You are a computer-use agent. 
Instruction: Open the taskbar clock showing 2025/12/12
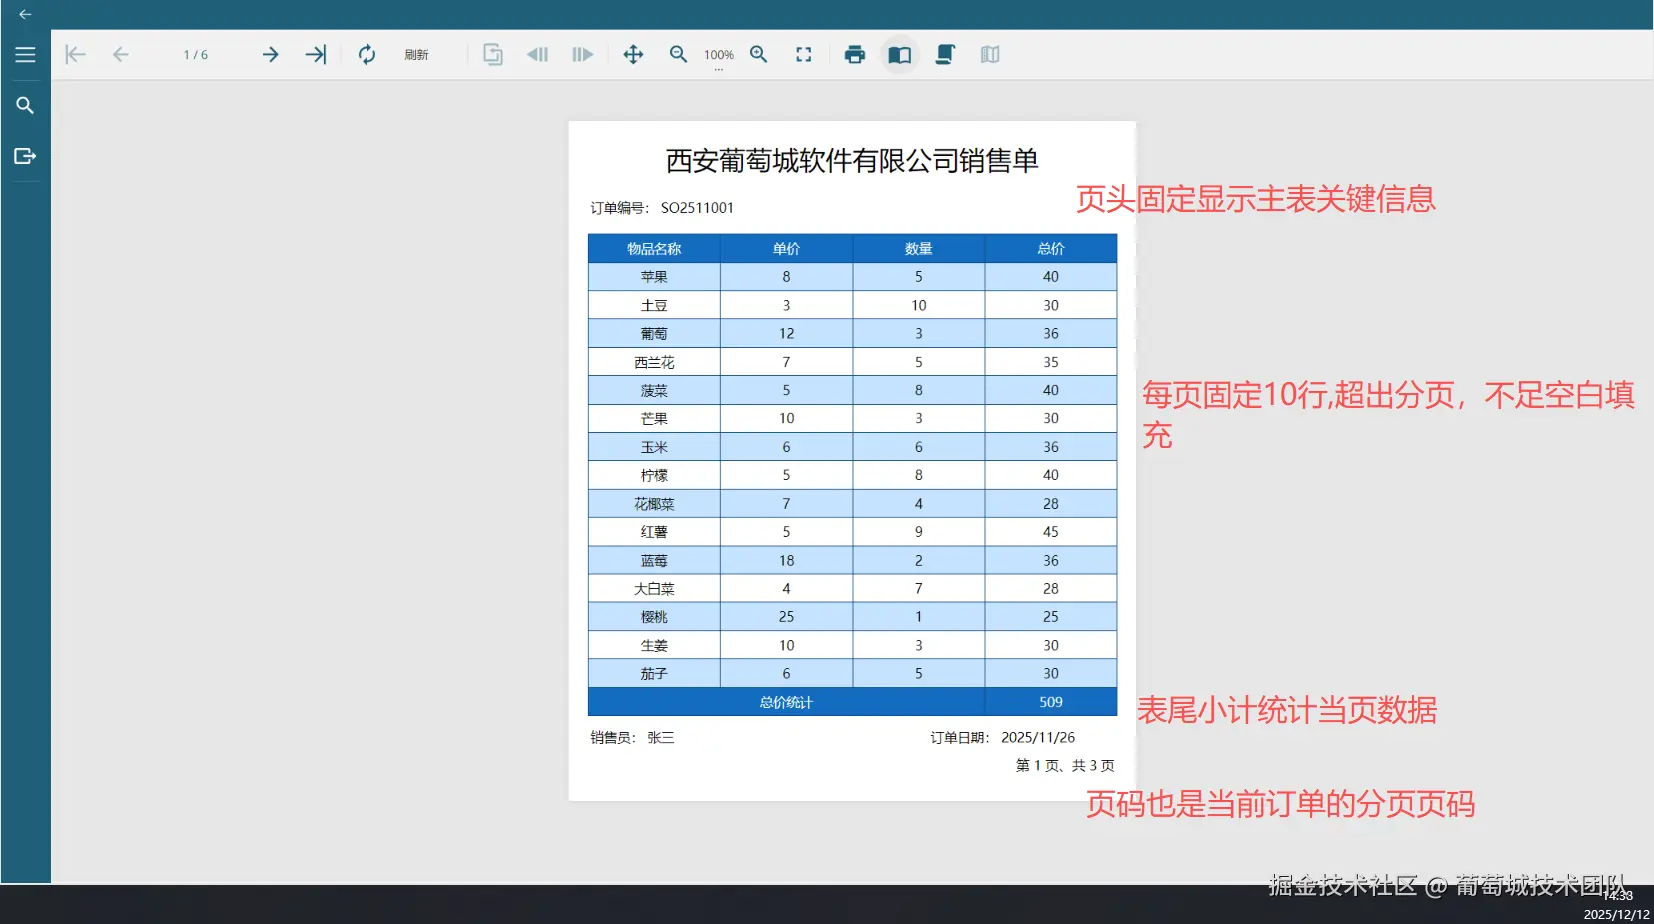(1616, 905)
